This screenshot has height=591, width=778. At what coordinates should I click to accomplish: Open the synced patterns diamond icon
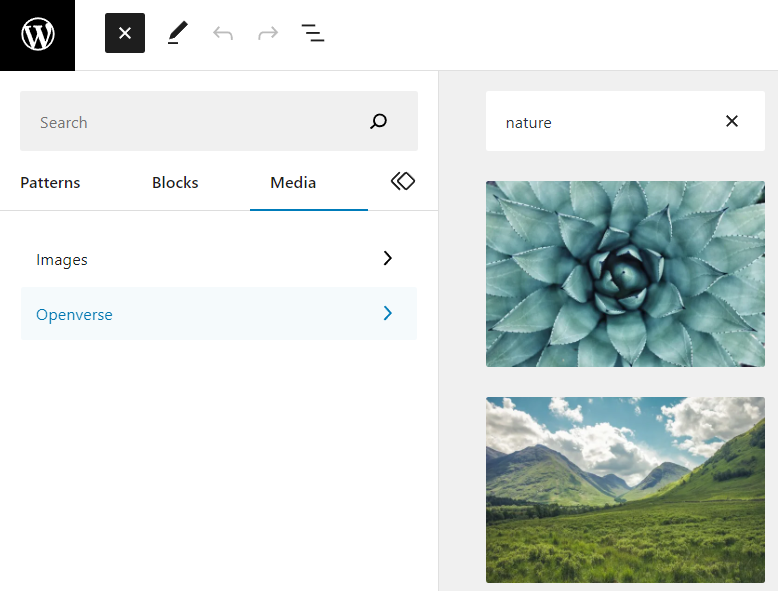[x=402, y=181]
